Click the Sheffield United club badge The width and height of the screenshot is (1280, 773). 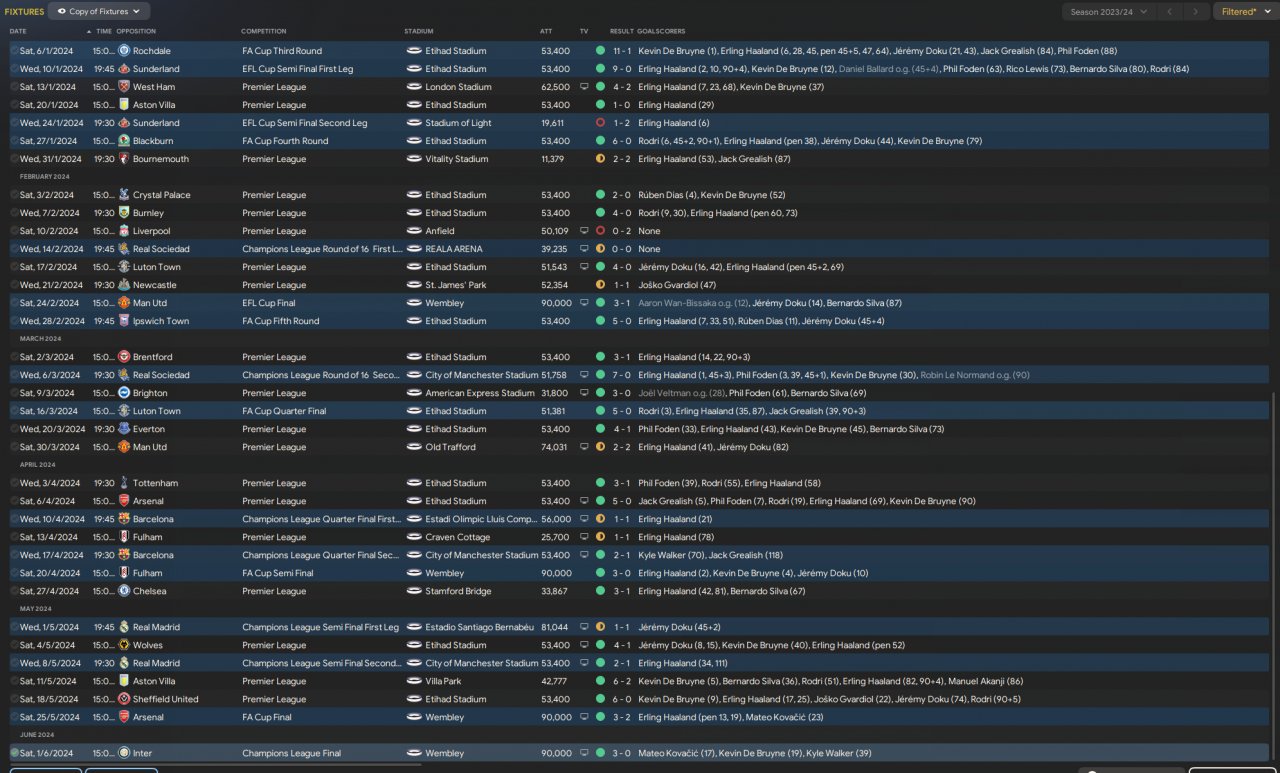(x=124, y=699)
